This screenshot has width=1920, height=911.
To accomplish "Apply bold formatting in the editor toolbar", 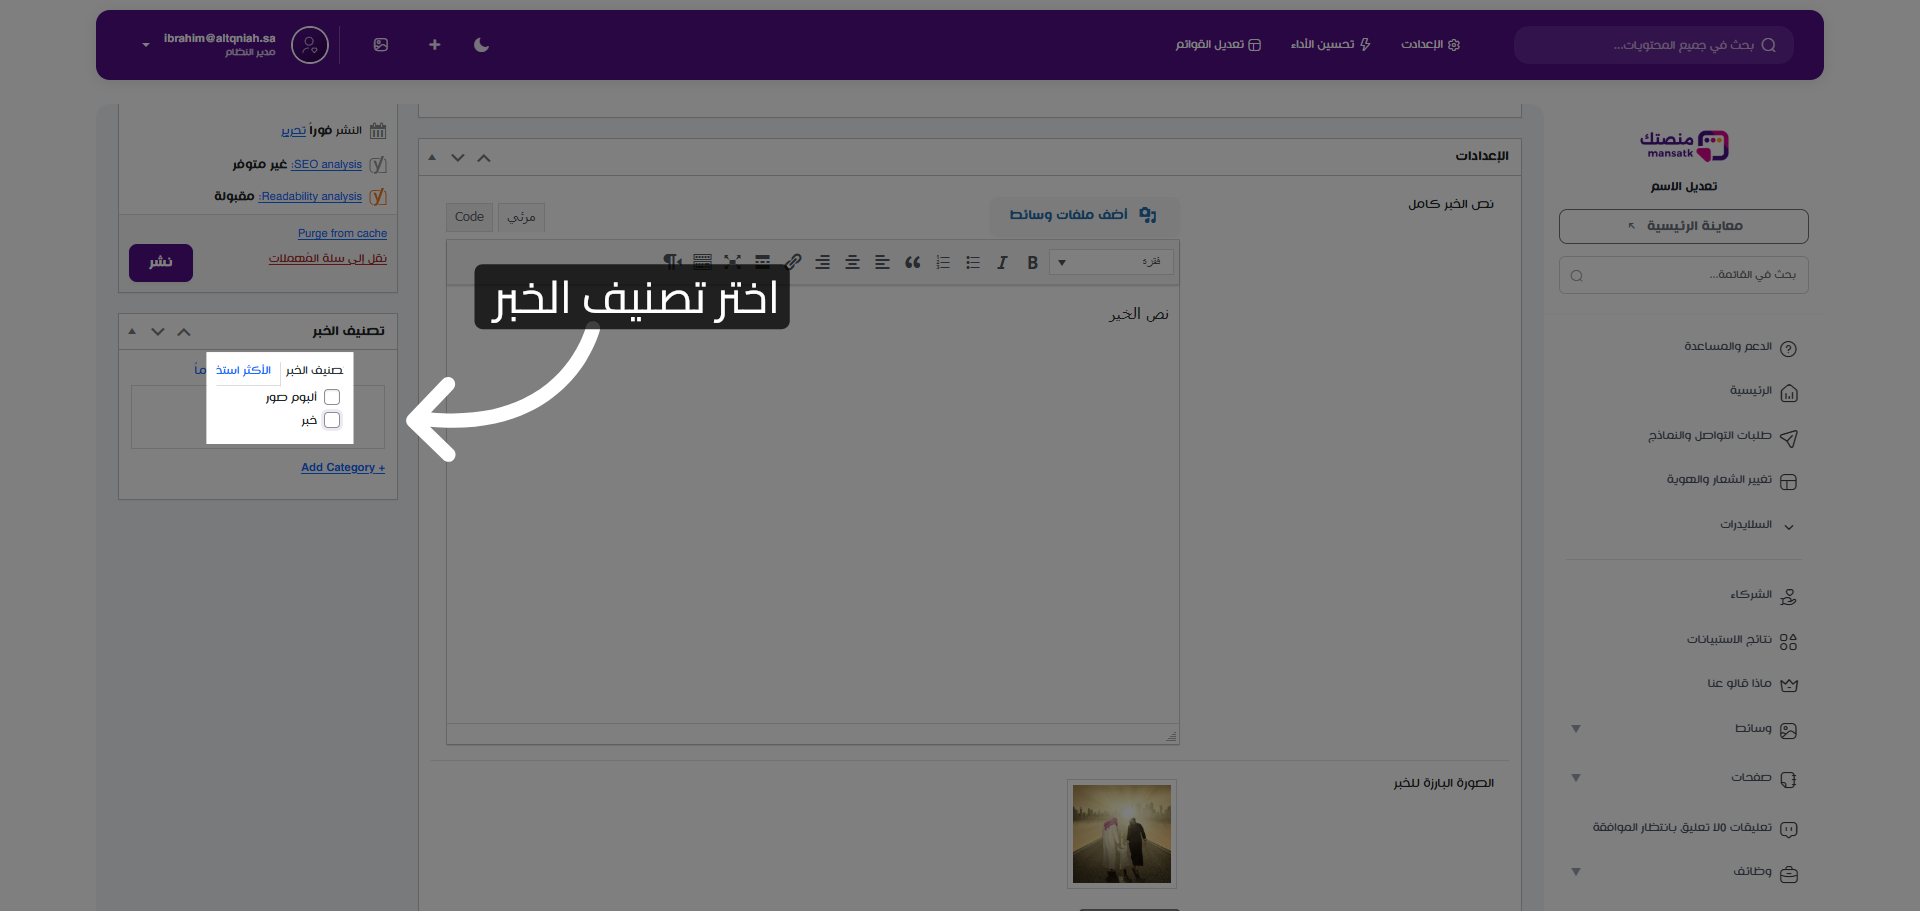I will click(x=1033, y=262).
